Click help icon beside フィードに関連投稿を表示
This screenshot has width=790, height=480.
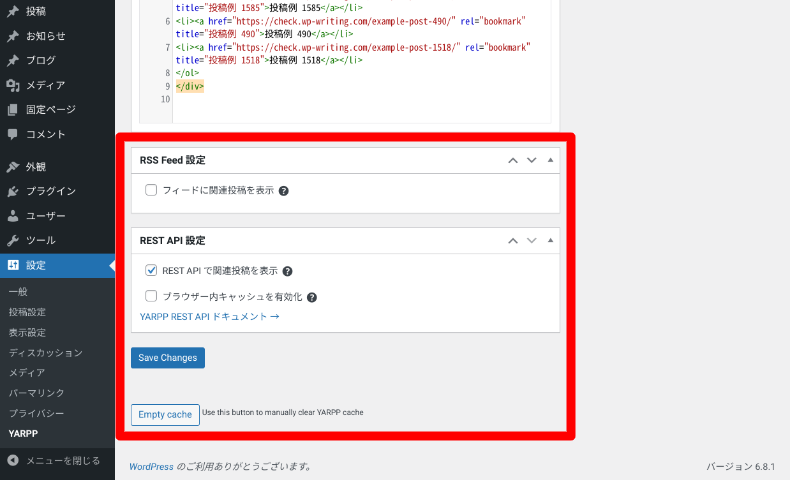pyautogui.click(x=284, y=191)
